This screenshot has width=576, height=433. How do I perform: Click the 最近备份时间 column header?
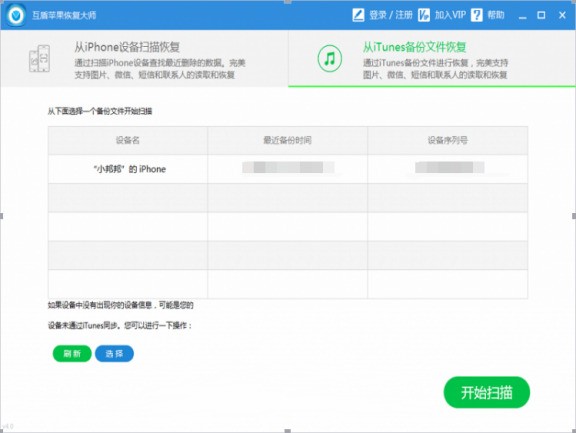[287, 140]
